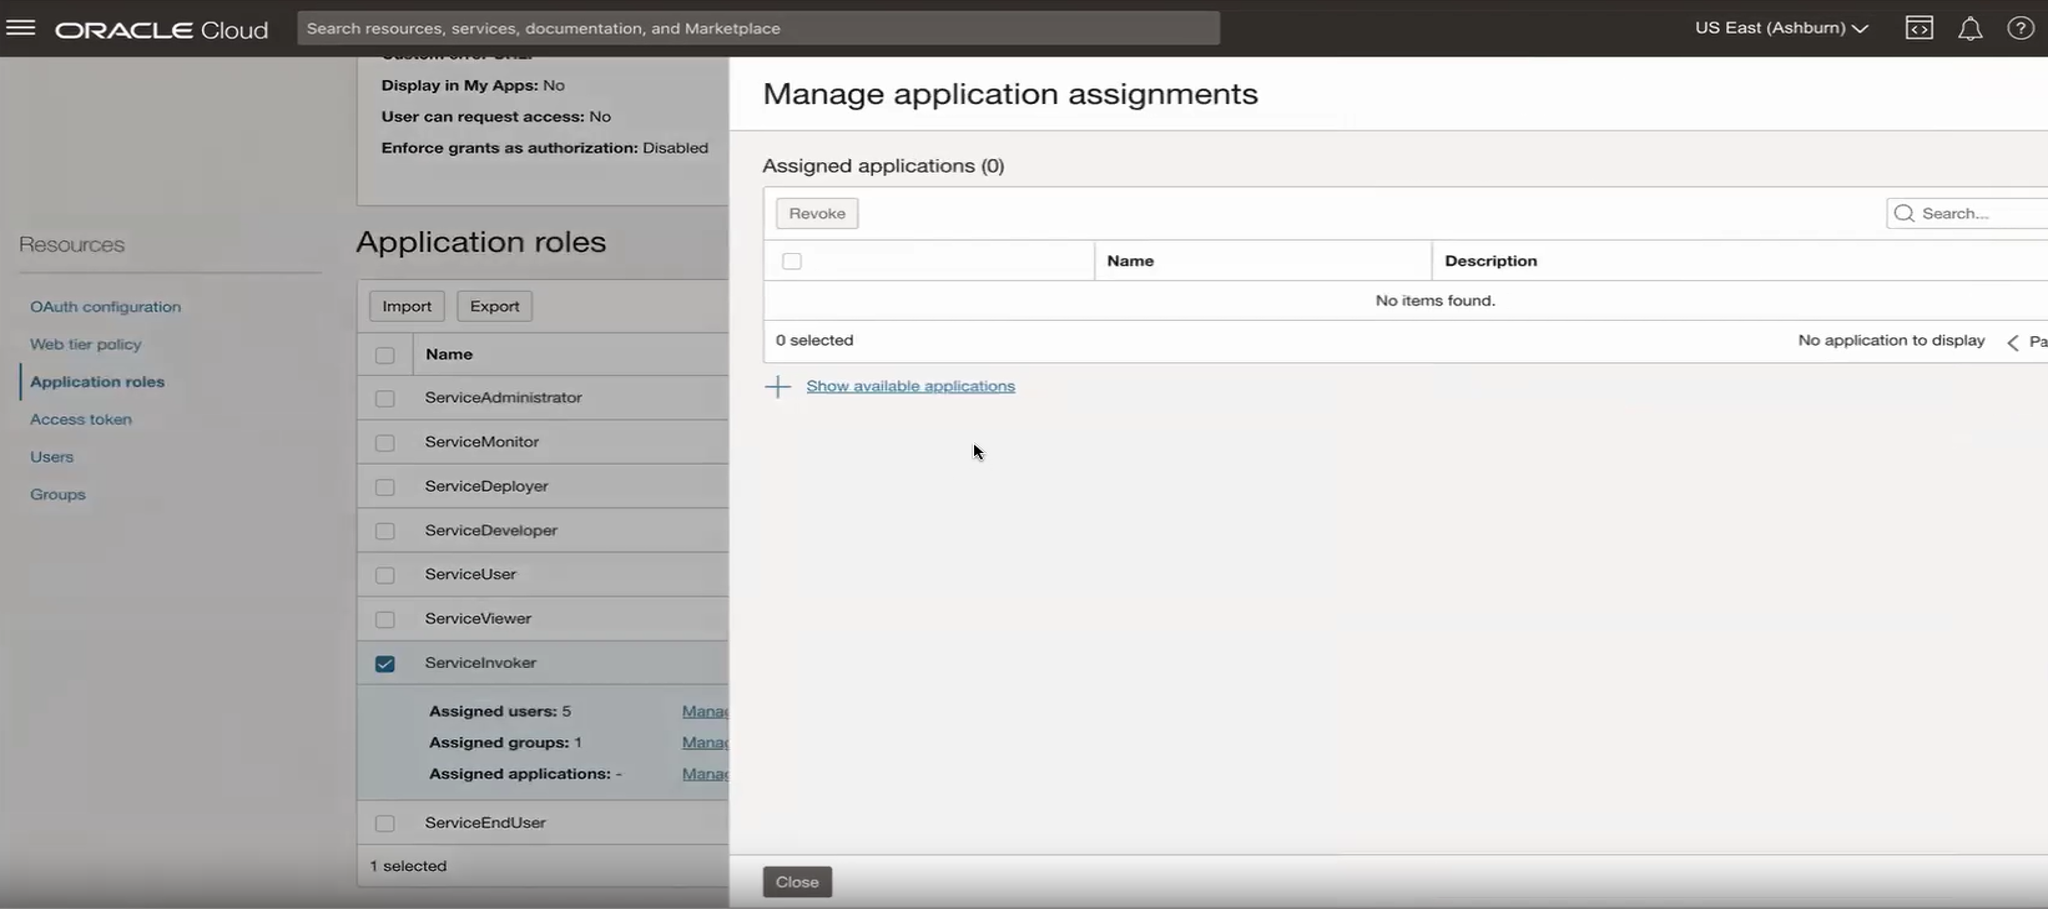
Task: Open the Cloud Shell developer tools icon
Action: (x=1919, y=27)
